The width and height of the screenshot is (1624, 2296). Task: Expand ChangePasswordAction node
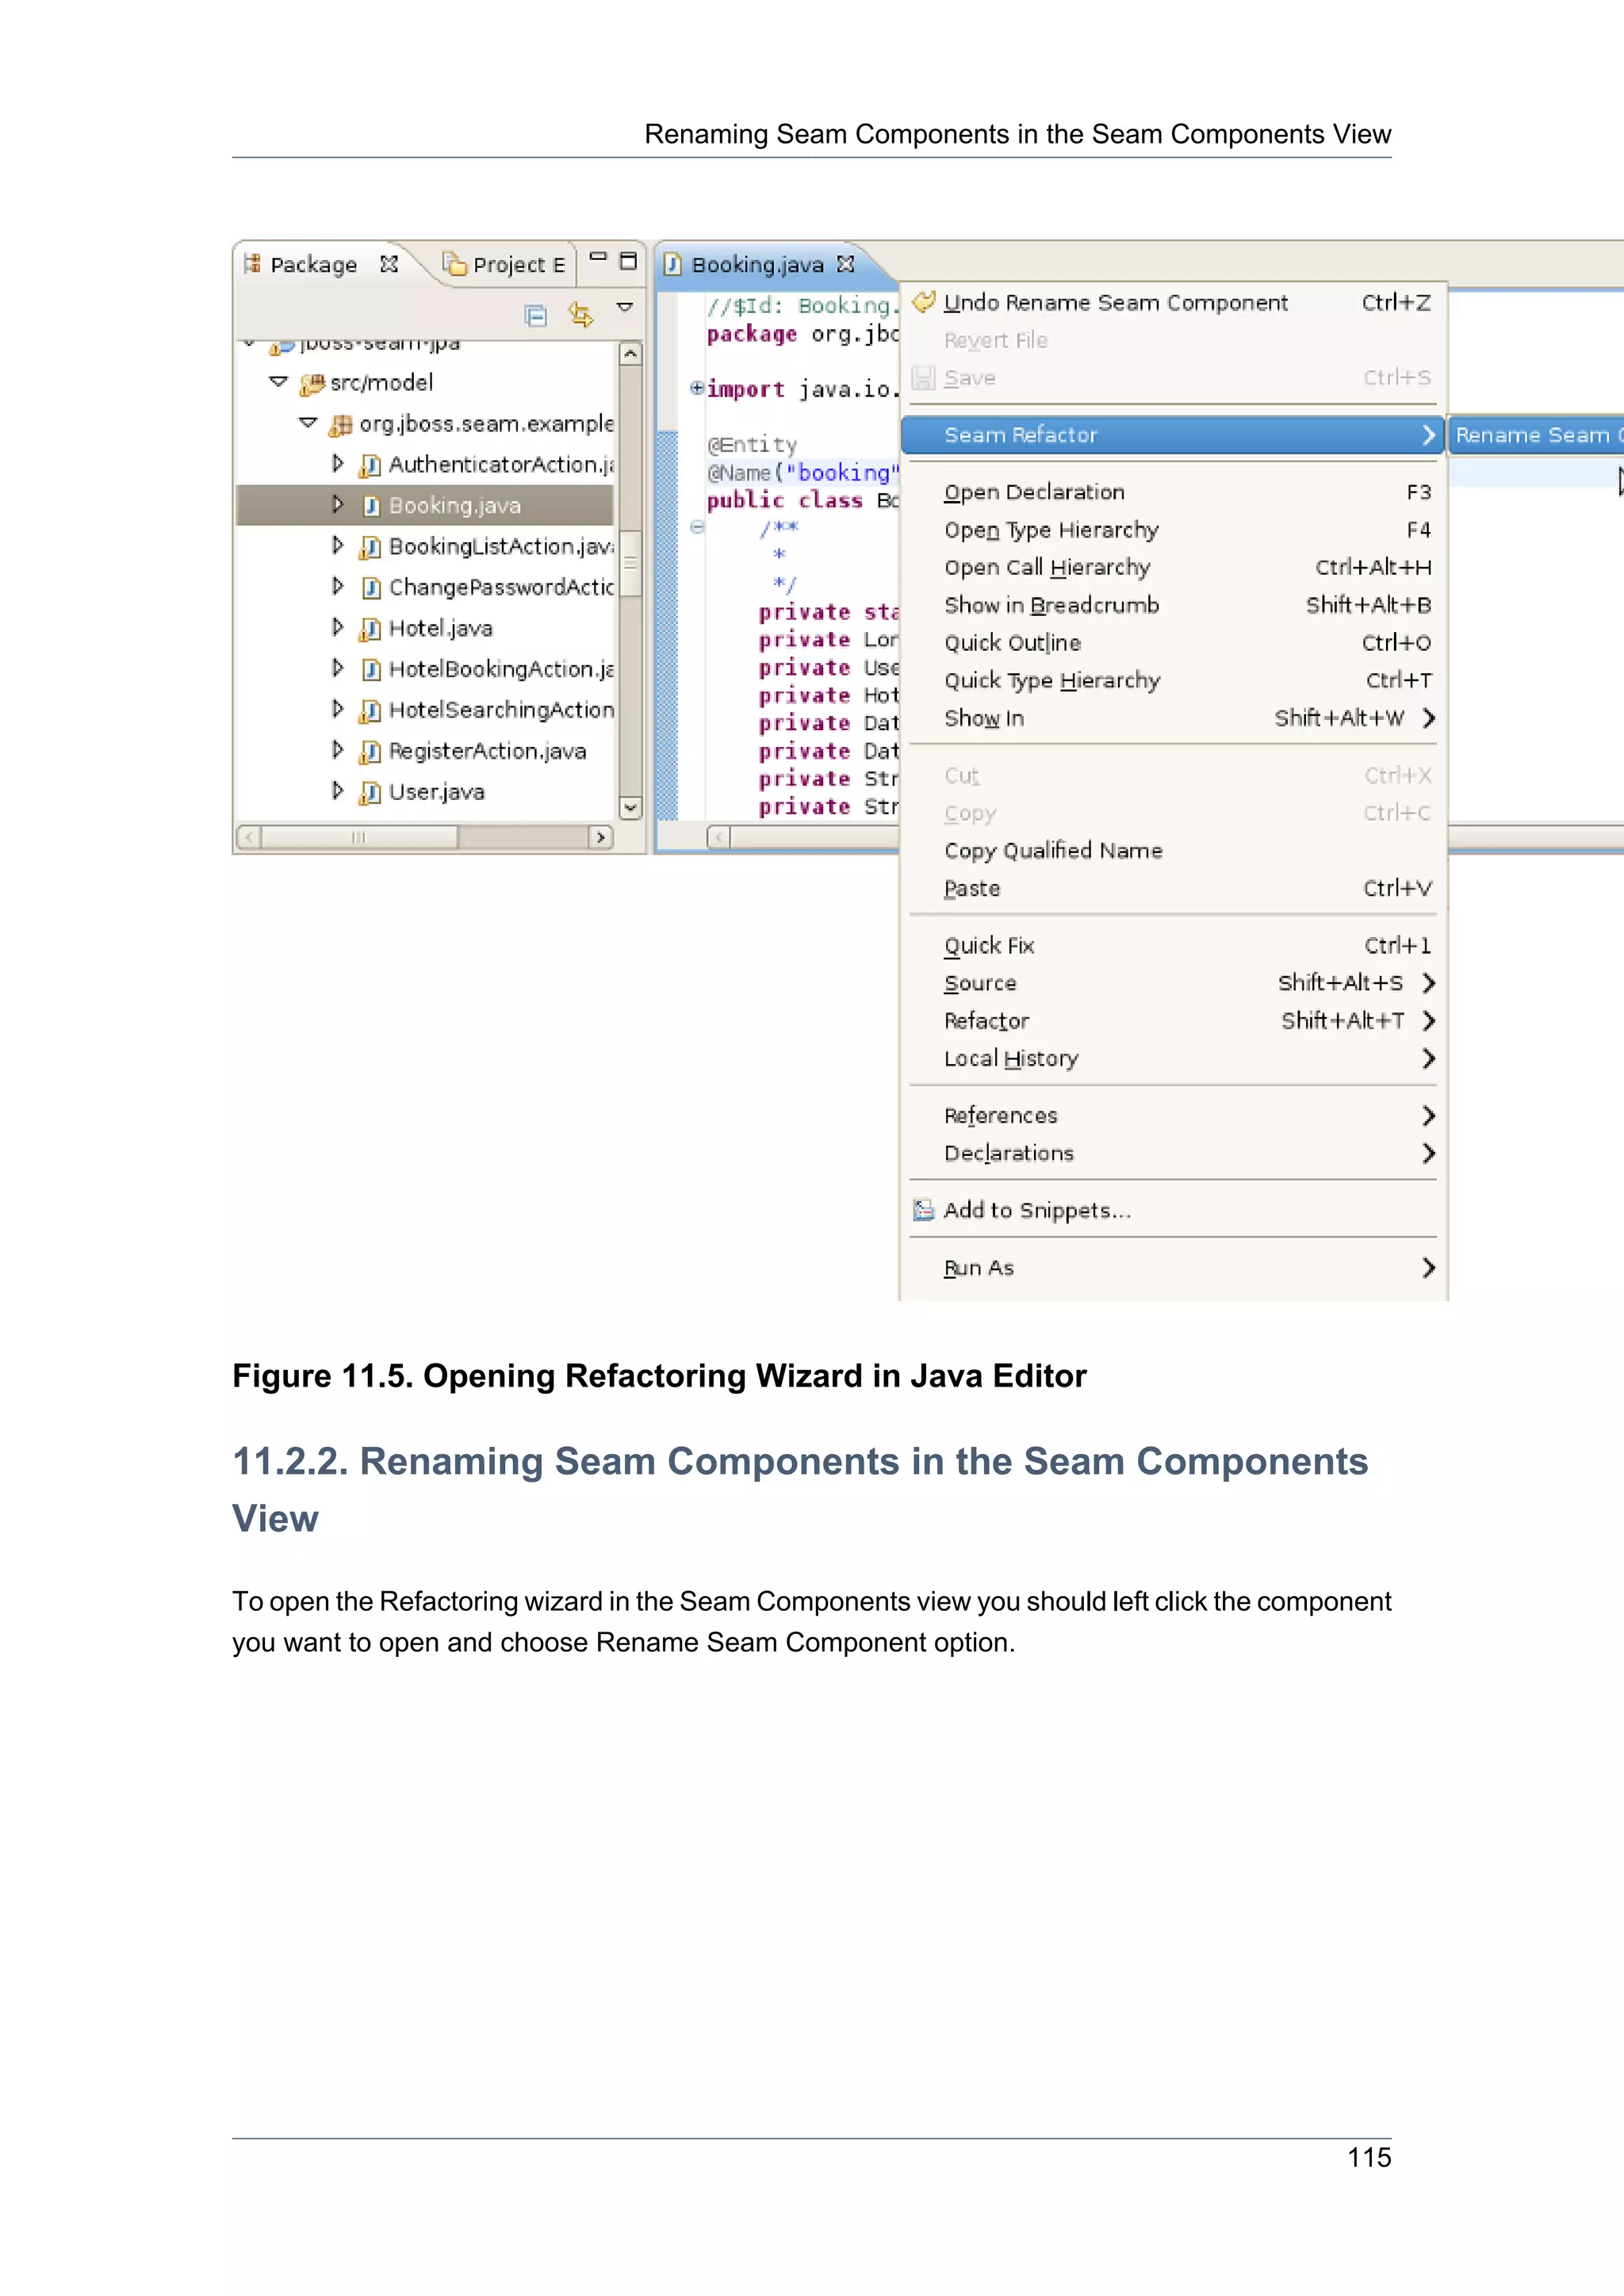338,587
